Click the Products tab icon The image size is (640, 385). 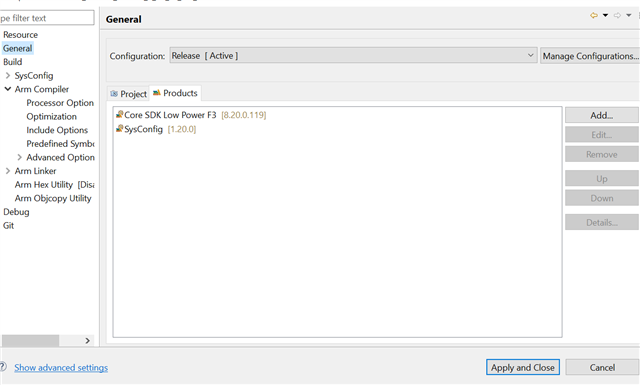click(157, 93)
